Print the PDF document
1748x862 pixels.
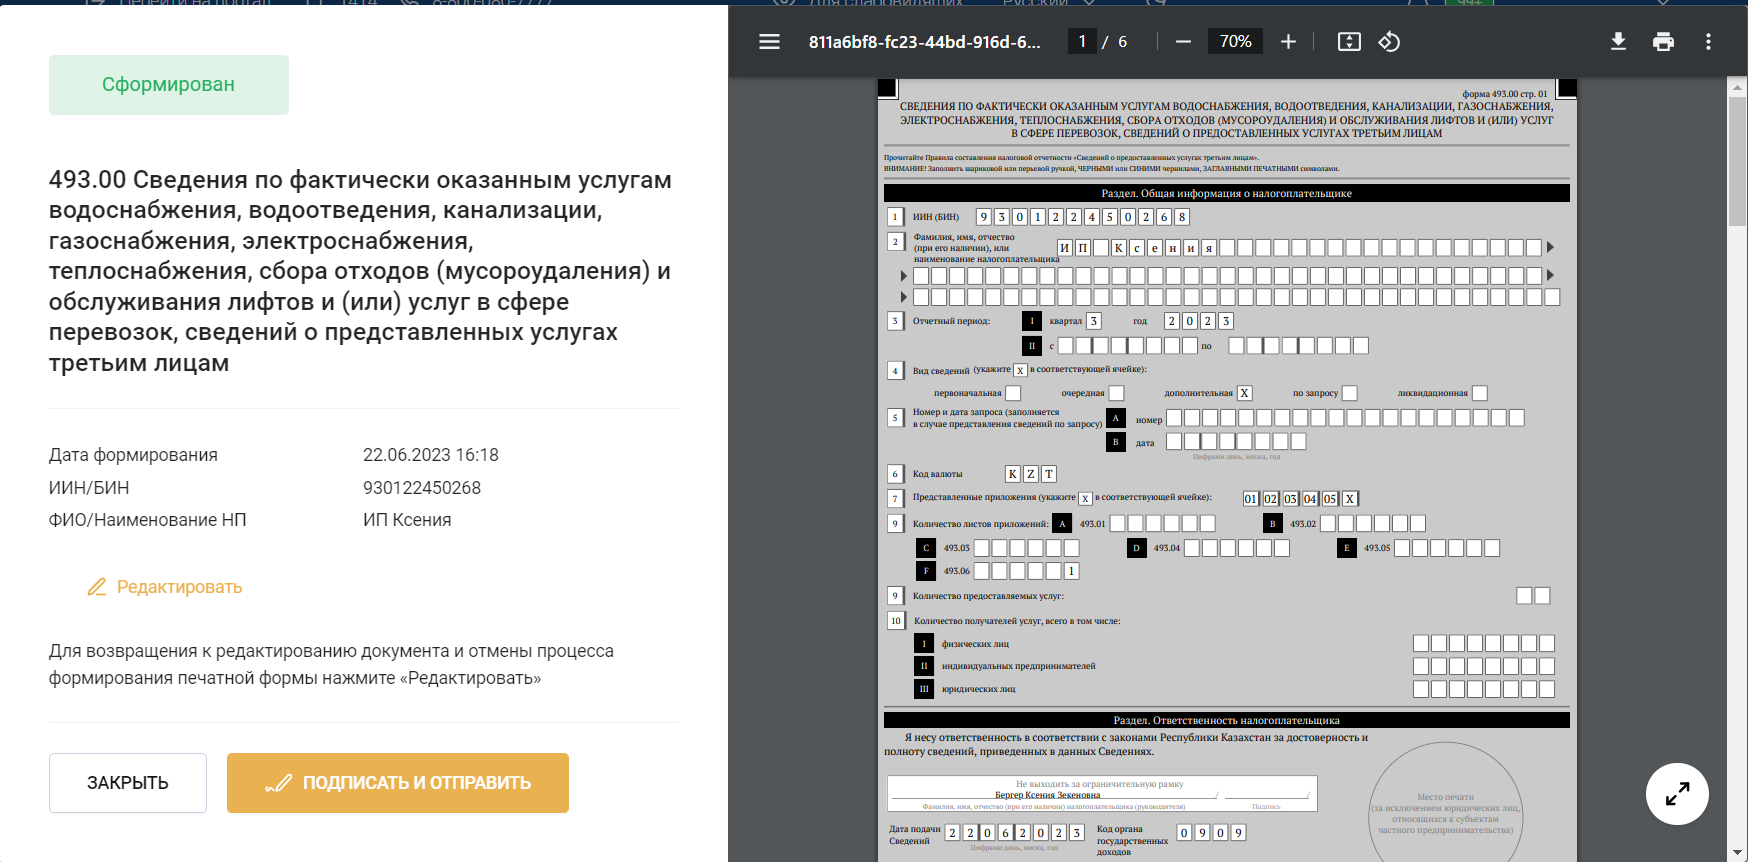click(1663, 42)
